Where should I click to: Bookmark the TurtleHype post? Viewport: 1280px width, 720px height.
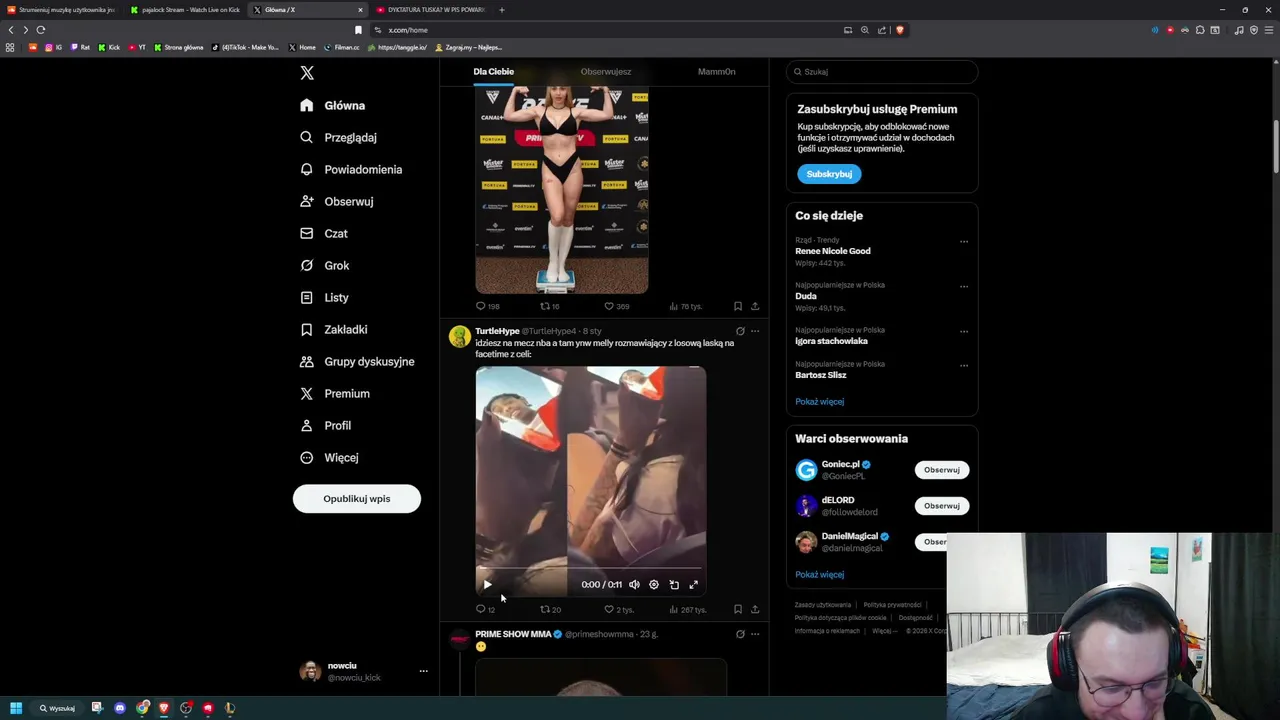738,609
